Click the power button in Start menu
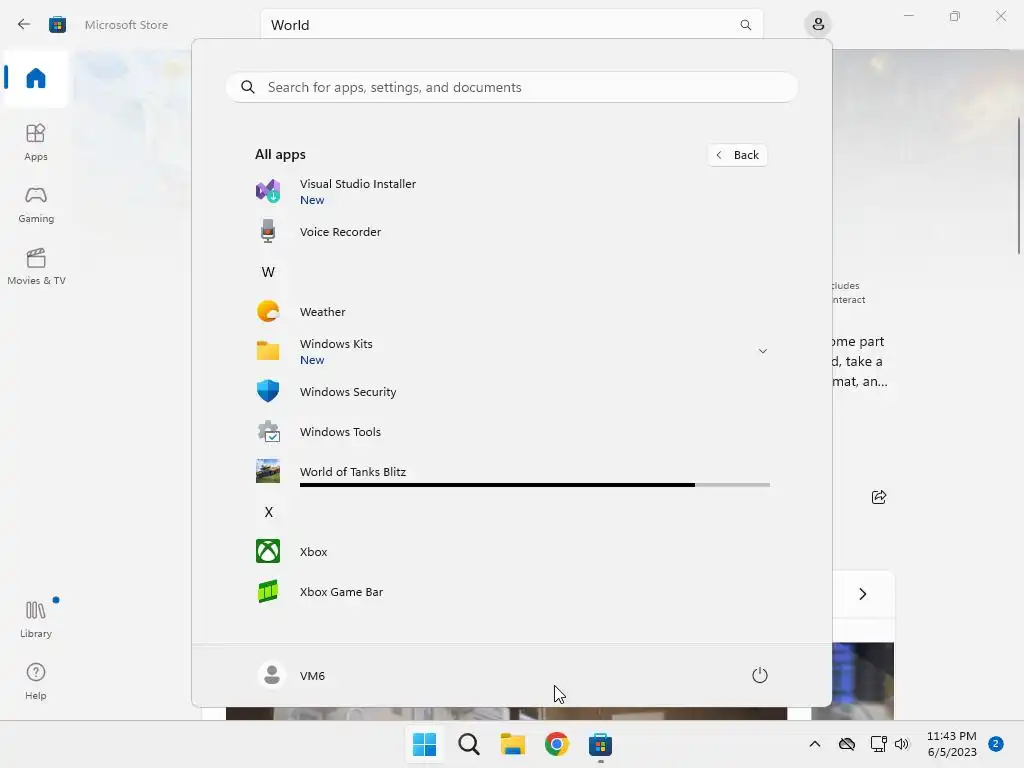This screenshot has height=768, width=1024. click(760, 675)
